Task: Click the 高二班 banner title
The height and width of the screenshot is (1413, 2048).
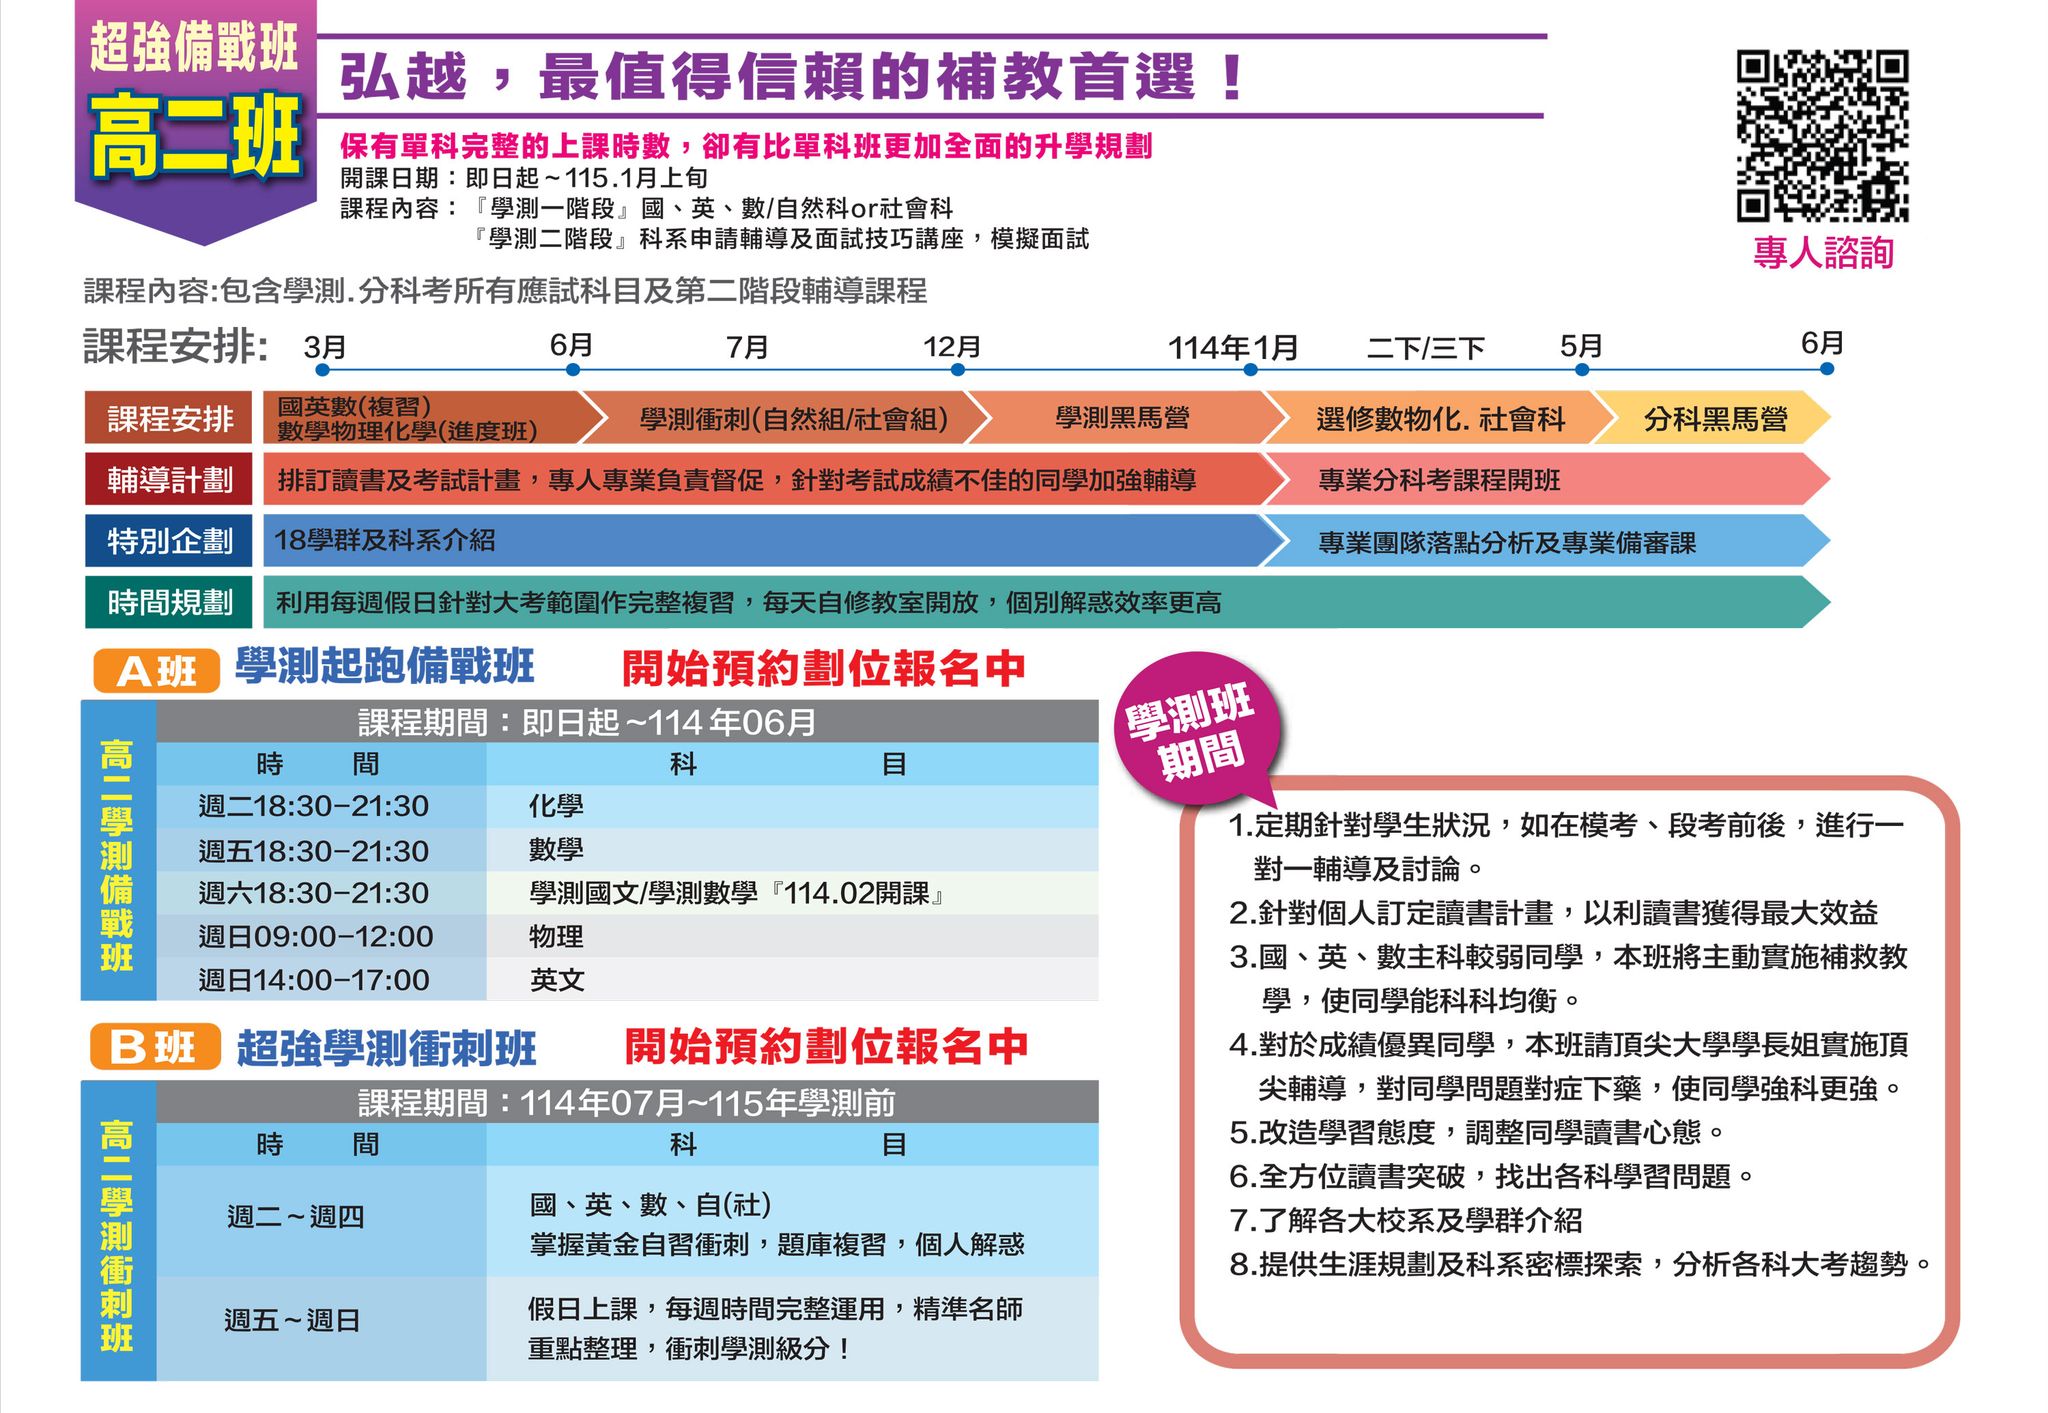Action: pos(195,136)
